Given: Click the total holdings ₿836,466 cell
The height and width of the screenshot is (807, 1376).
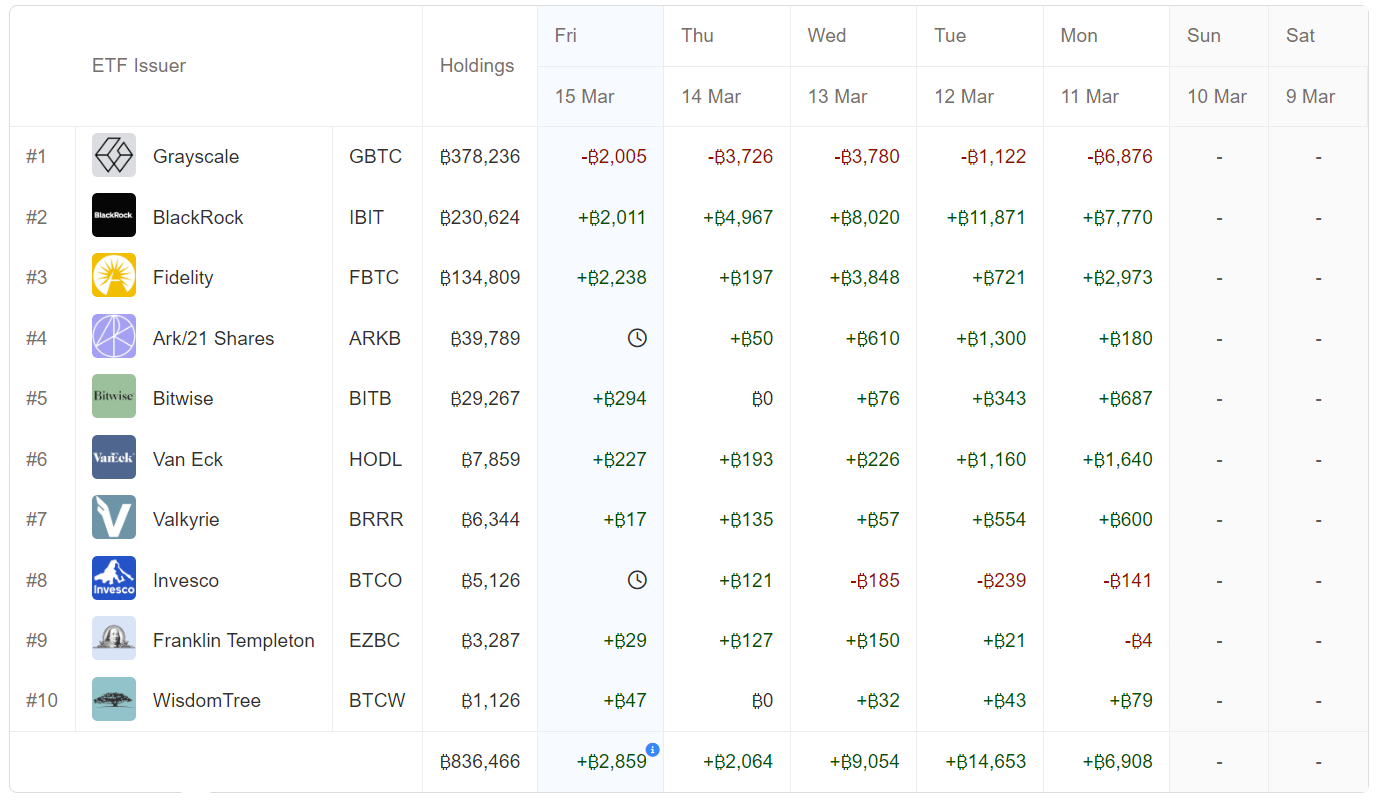Looking at the screenshot, I should tap(480, 761).
